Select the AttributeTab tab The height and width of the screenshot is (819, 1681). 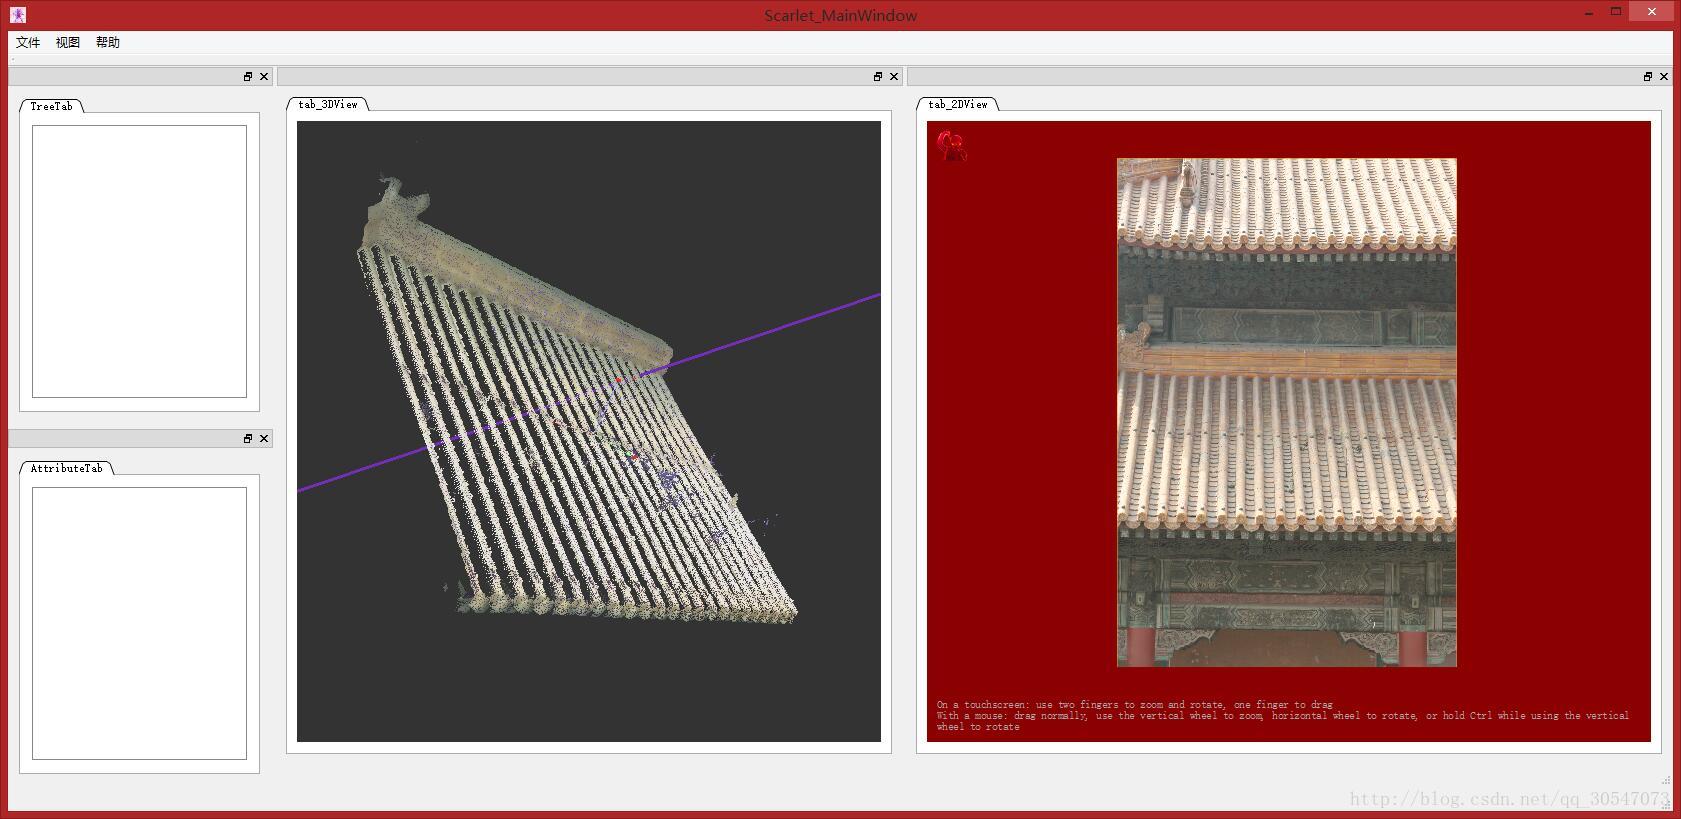click(x=66, y=468)
